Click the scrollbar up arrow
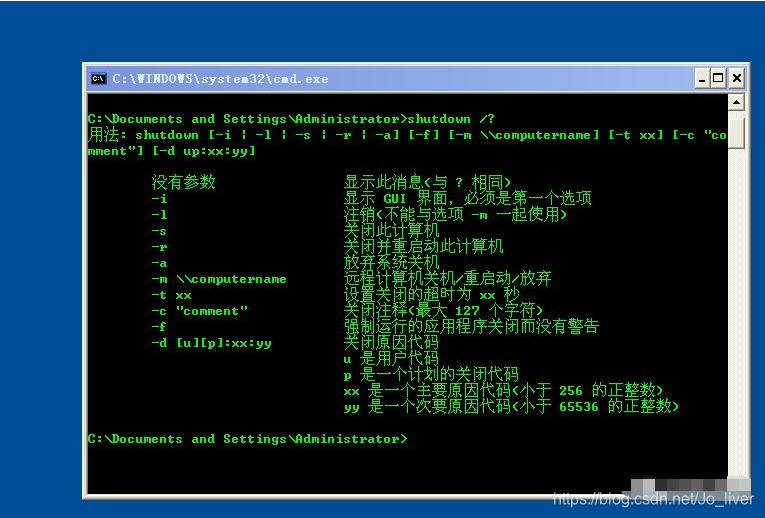This screenshot has width=765, height=518. point(736,102)
